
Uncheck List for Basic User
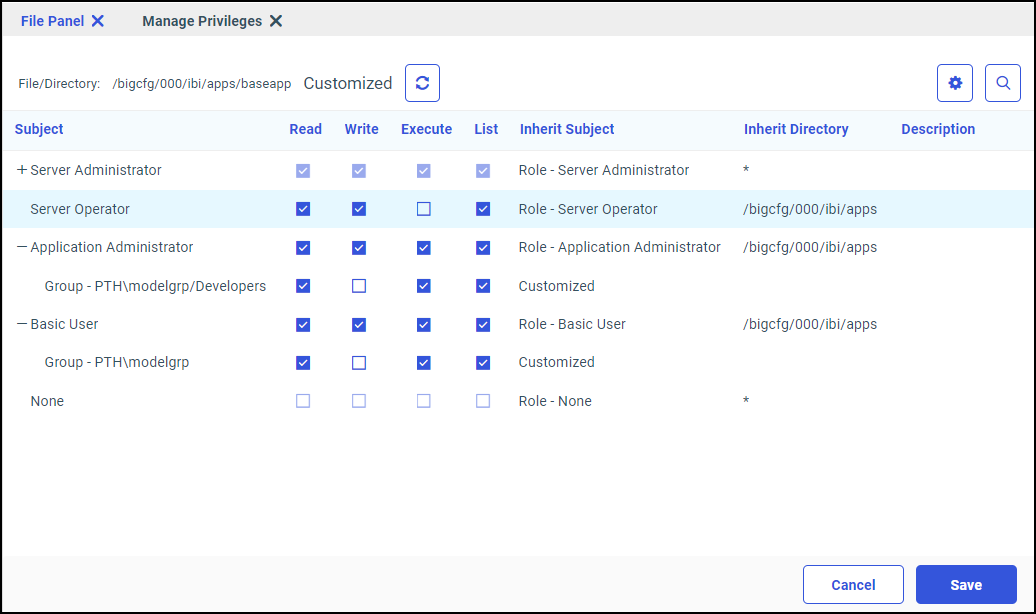pyautogui.click(x=483, y=324)
